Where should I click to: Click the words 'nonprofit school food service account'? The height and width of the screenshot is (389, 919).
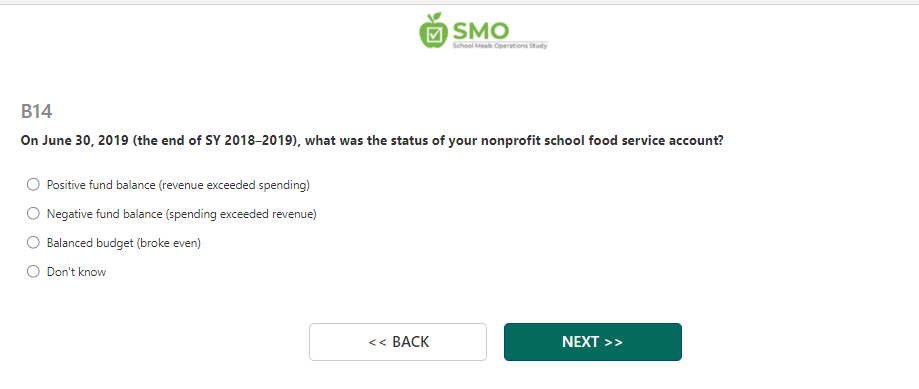pyautogui.click(x=600, y=141)
